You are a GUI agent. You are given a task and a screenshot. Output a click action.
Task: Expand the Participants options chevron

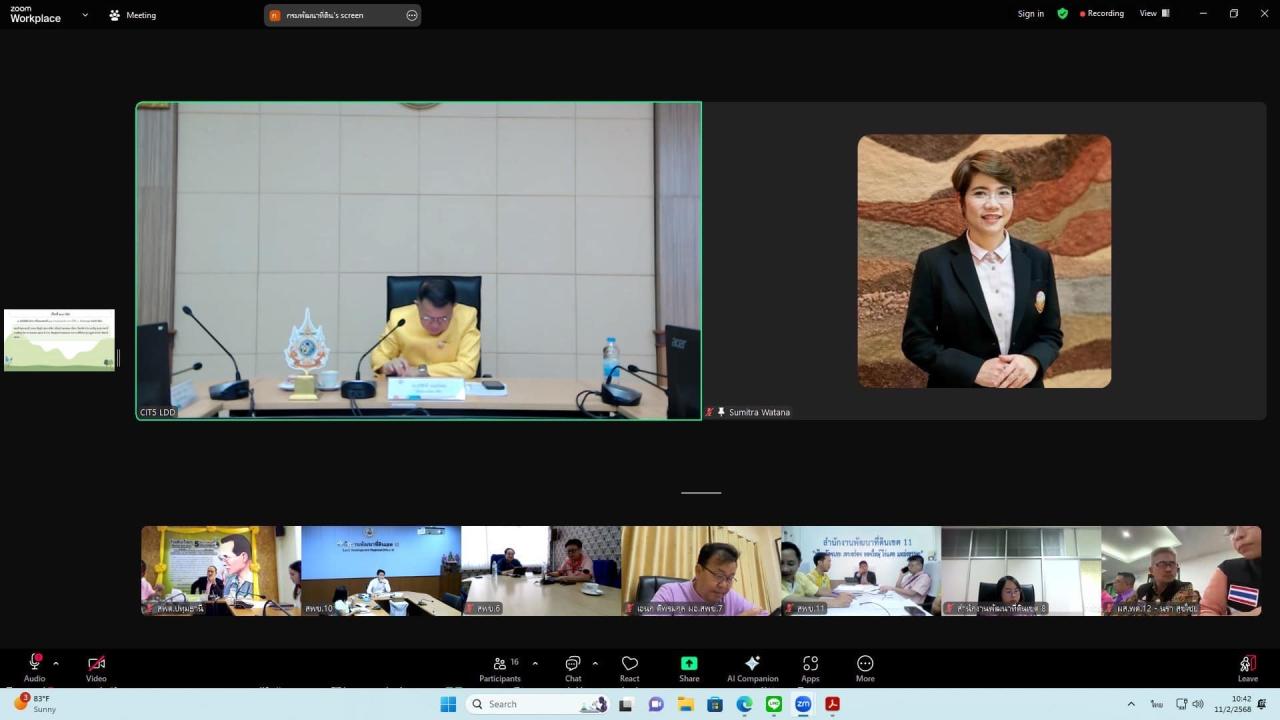coord(535,663)
